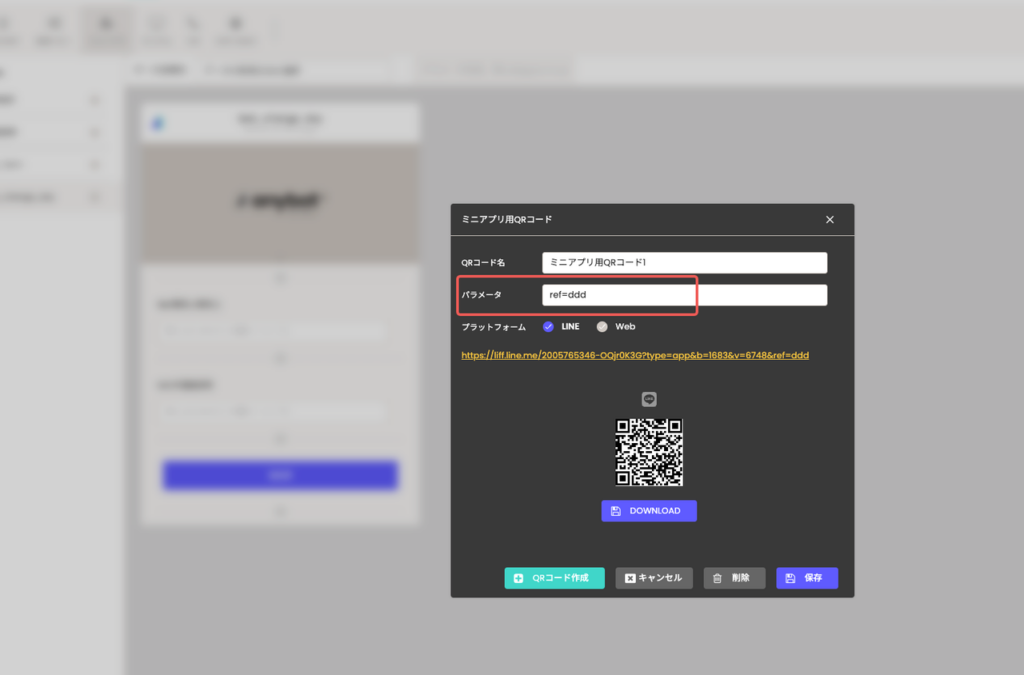Choose the Web platform radio button

(x=602, y=326)
